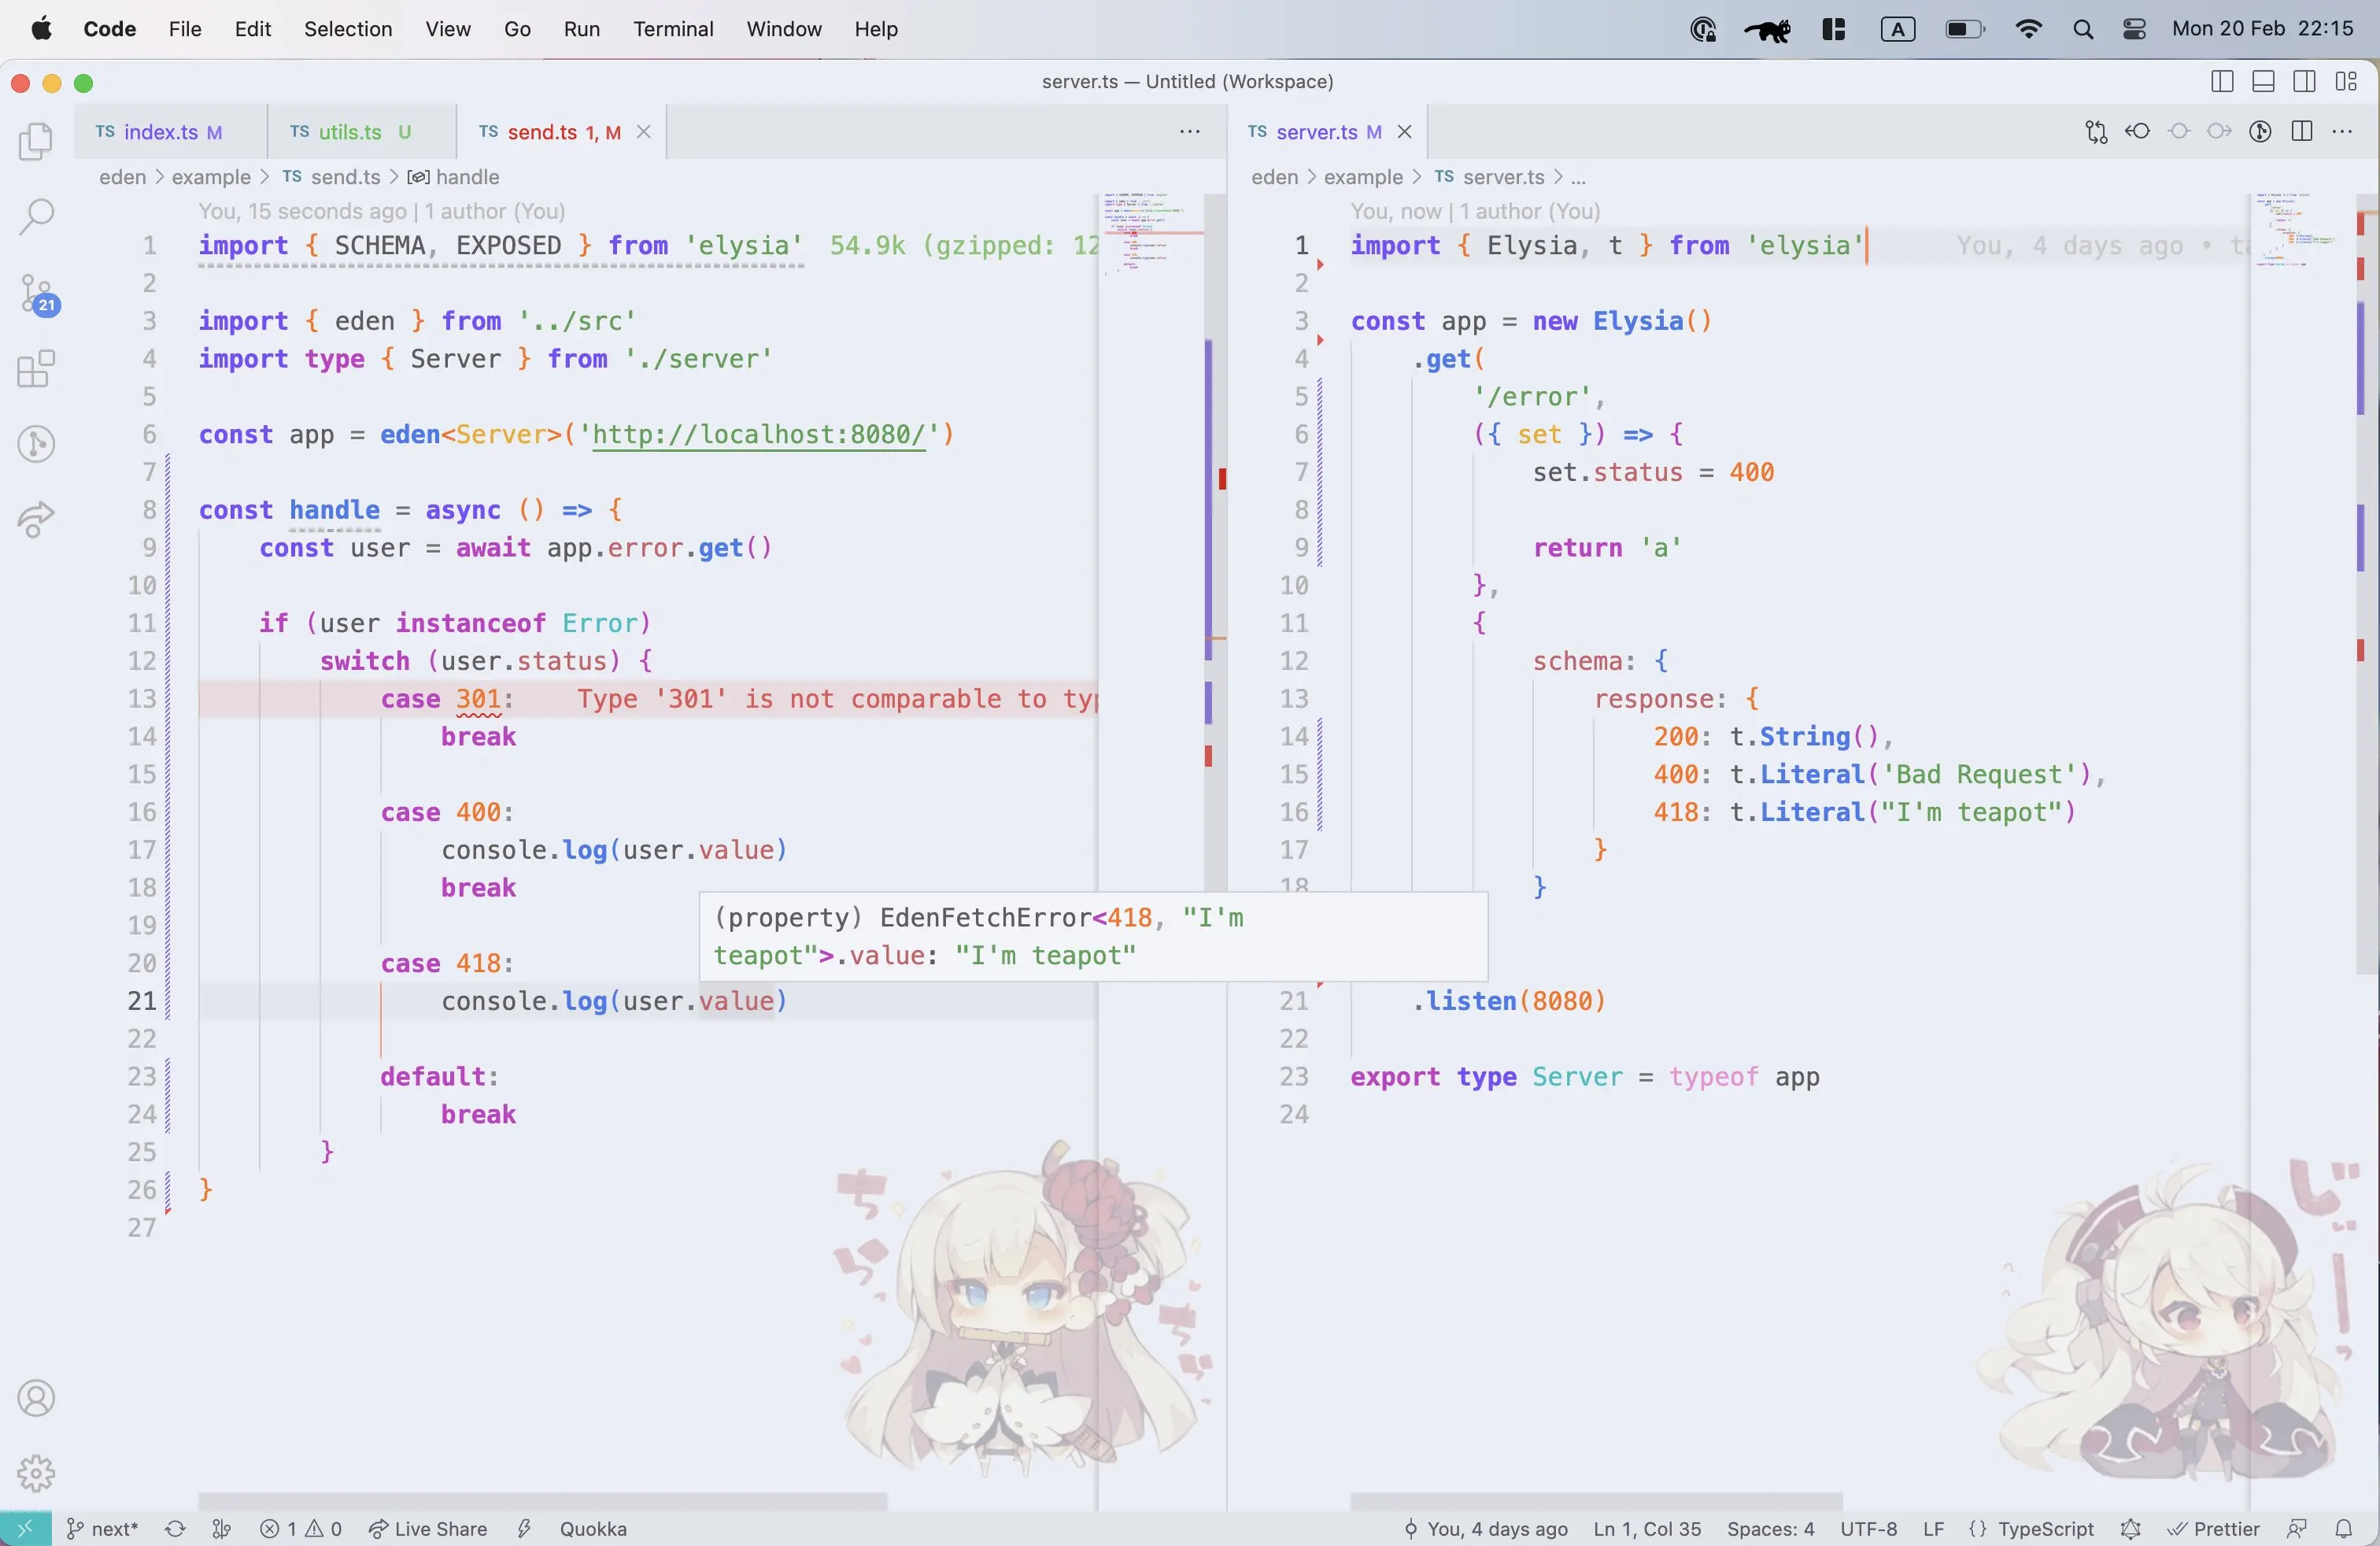Open the Terminal menu

pos(673,29)
